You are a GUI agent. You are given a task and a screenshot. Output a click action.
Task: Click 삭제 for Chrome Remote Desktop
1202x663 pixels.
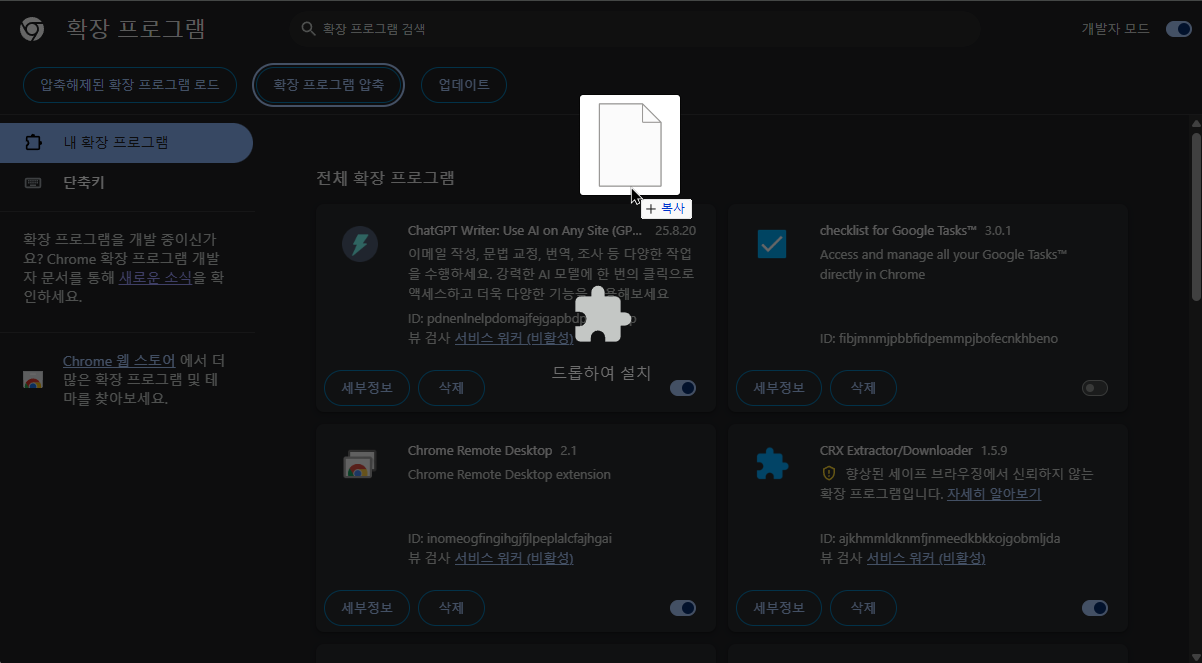point(451,608)
